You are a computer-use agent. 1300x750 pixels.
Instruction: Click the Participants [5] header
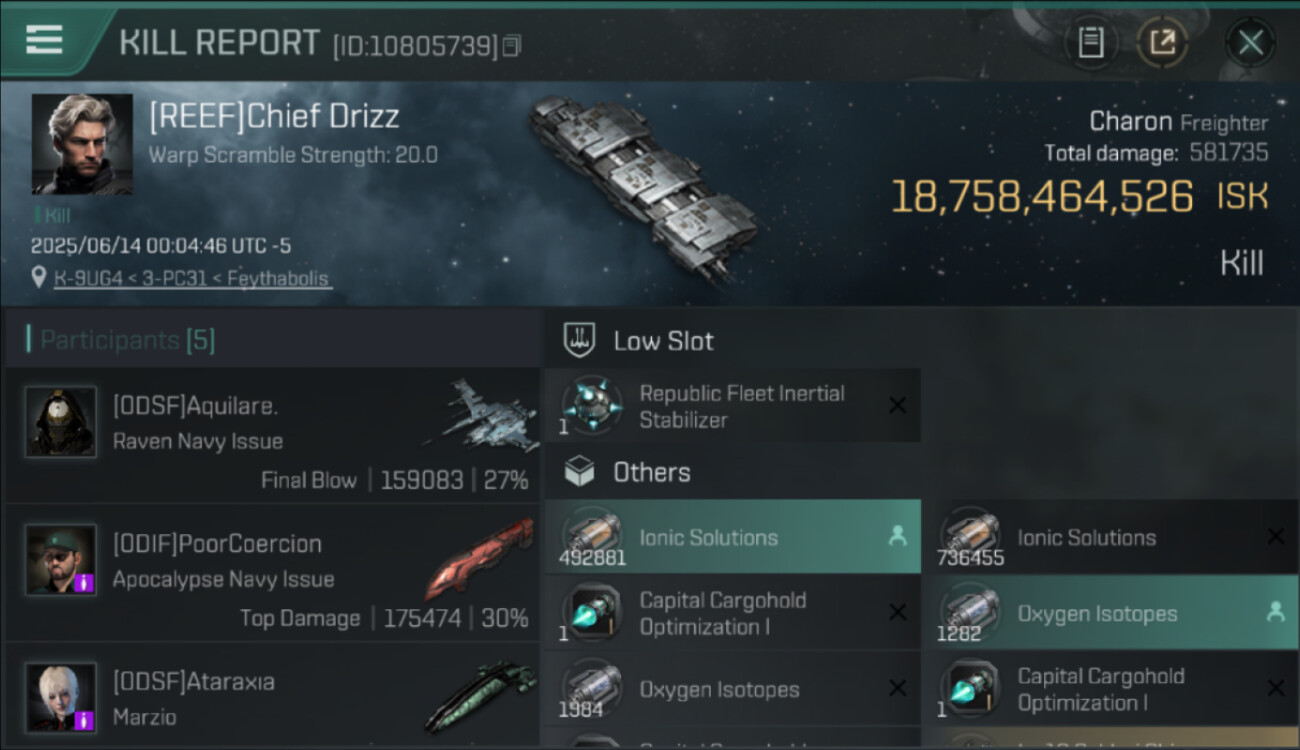(x=127, y=340)
